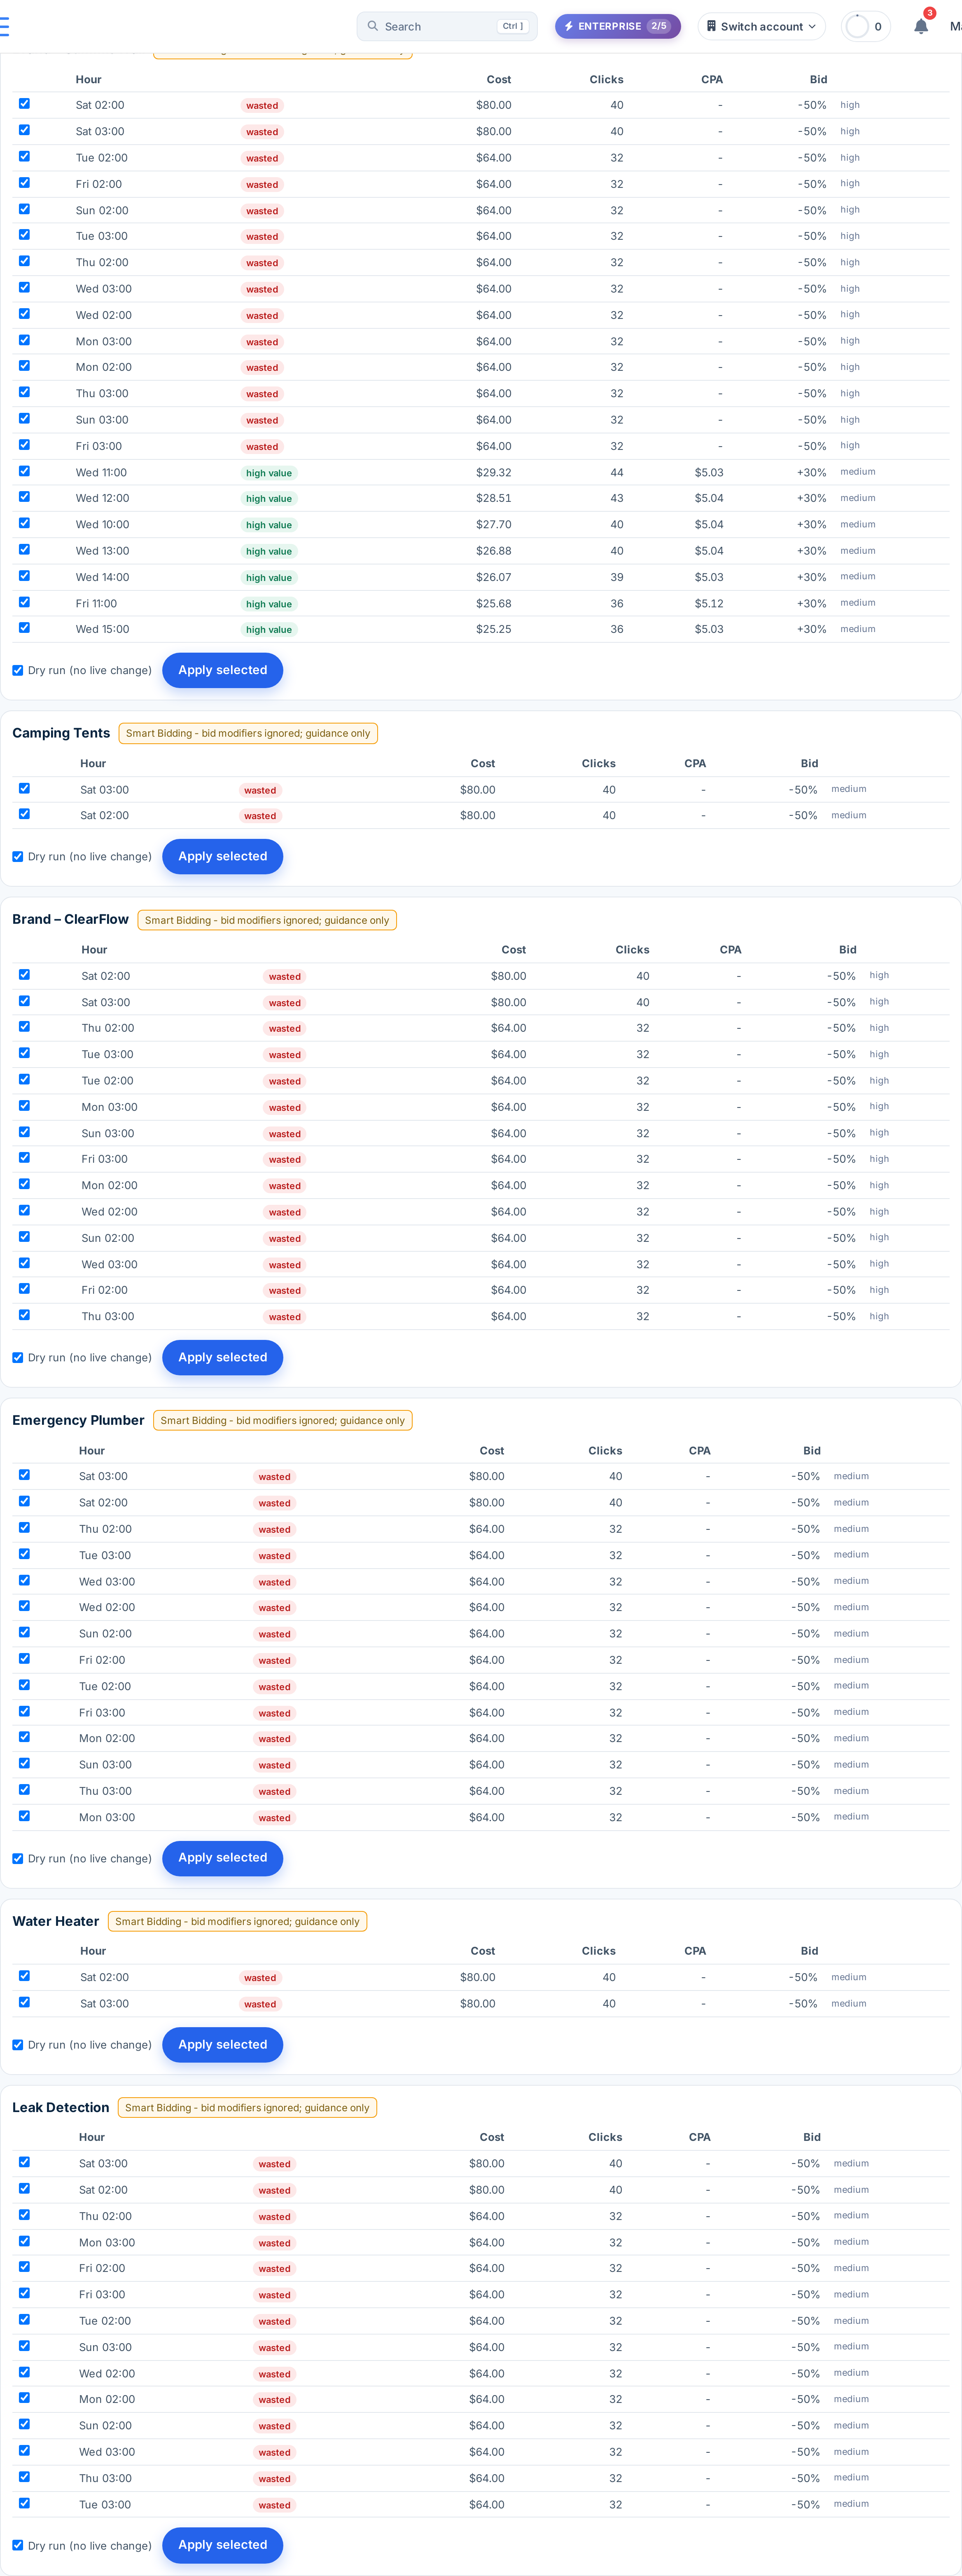Click the Camping Tents section heading

[x=61, y=733]
